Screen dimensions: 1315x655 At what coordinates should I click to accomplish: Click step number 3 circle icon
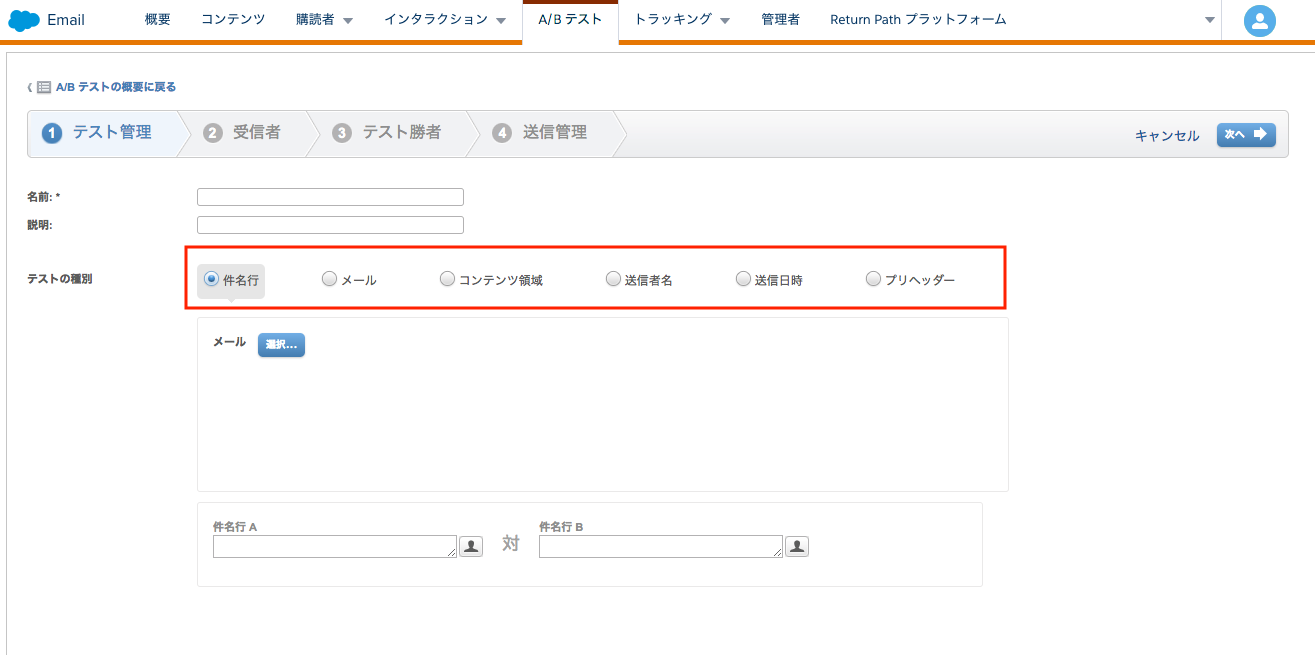click(342, 133)
